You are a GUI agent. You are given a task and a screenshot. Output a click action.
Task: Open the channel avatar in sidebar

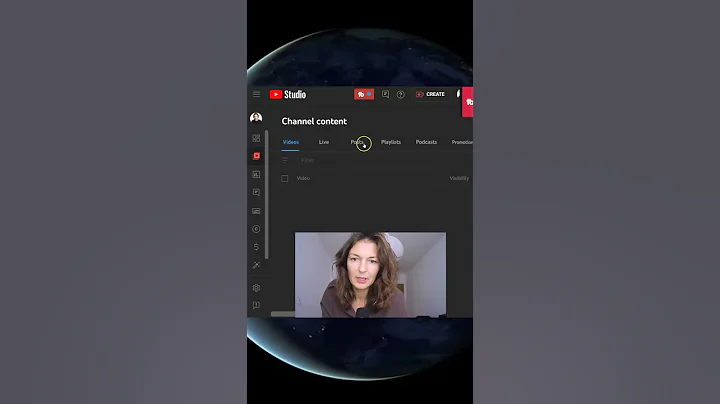point(256,118)
